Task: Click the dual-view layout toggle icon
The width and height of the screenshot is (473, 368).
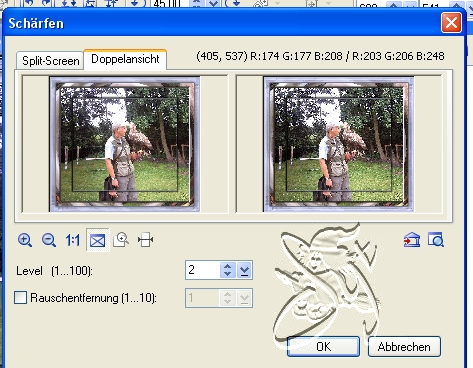Action: tap(145, 240)
